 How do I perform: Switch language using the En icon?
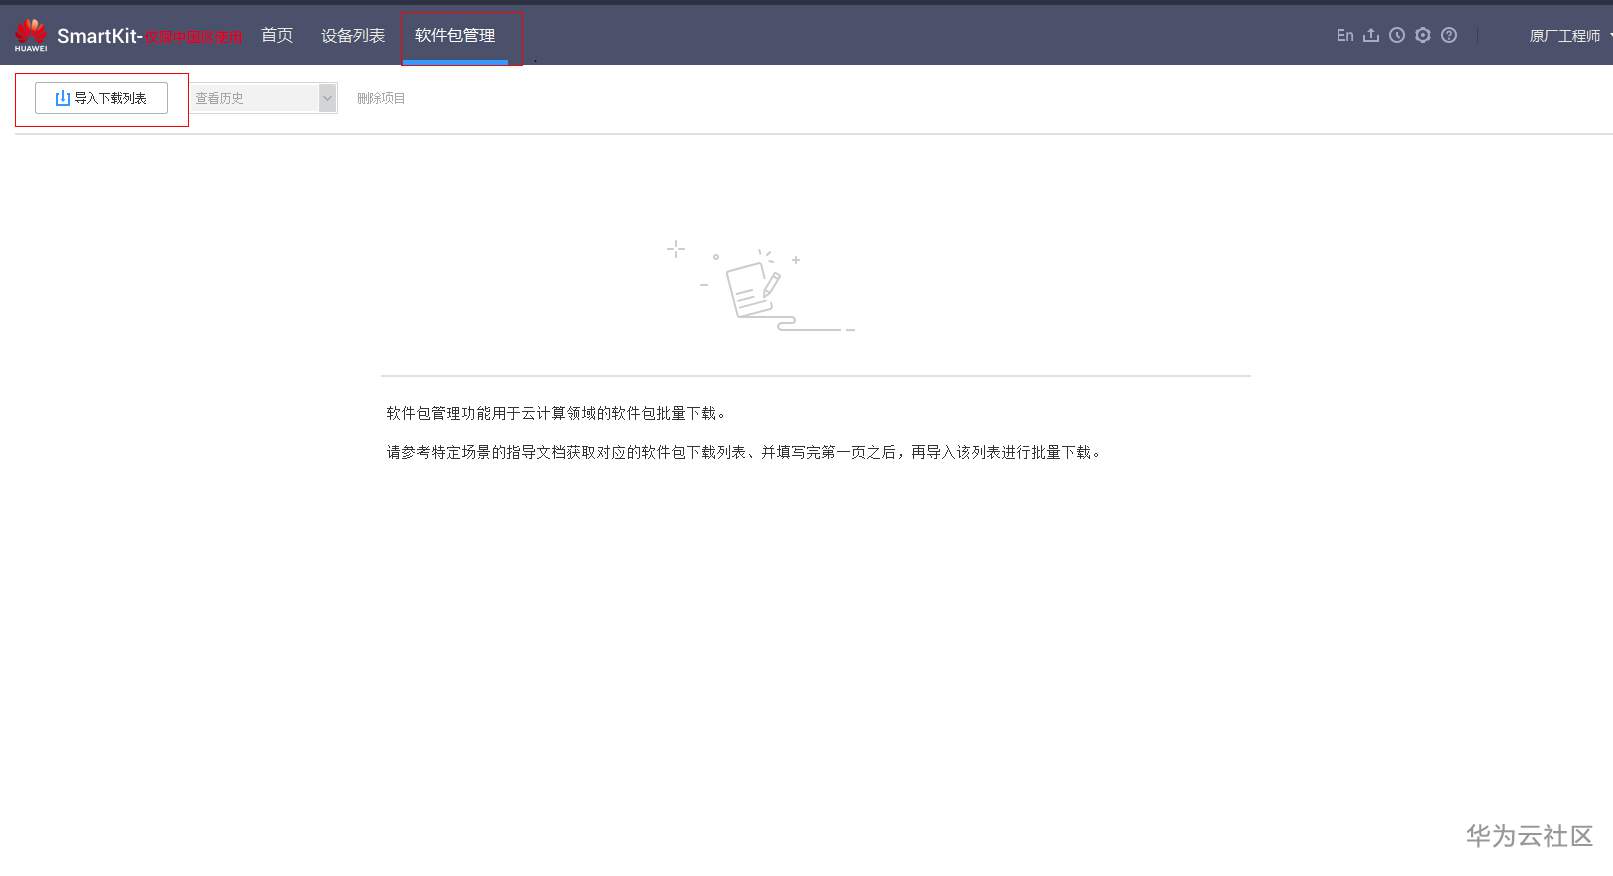[x=1345, y=35]
